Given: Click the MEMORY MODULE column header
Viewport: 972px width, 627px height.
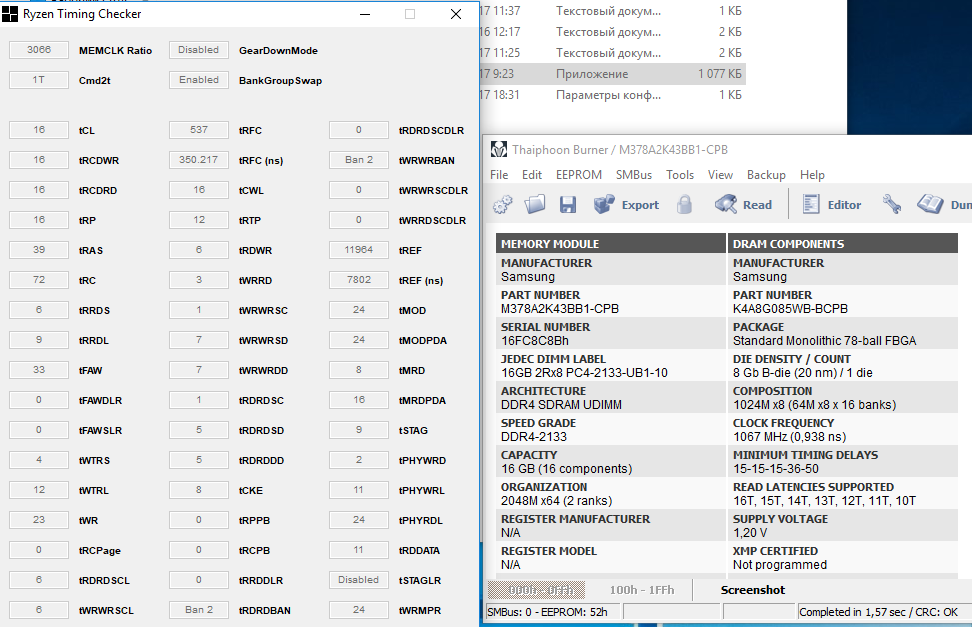Looking at the screenshot, I should [611, 243].
